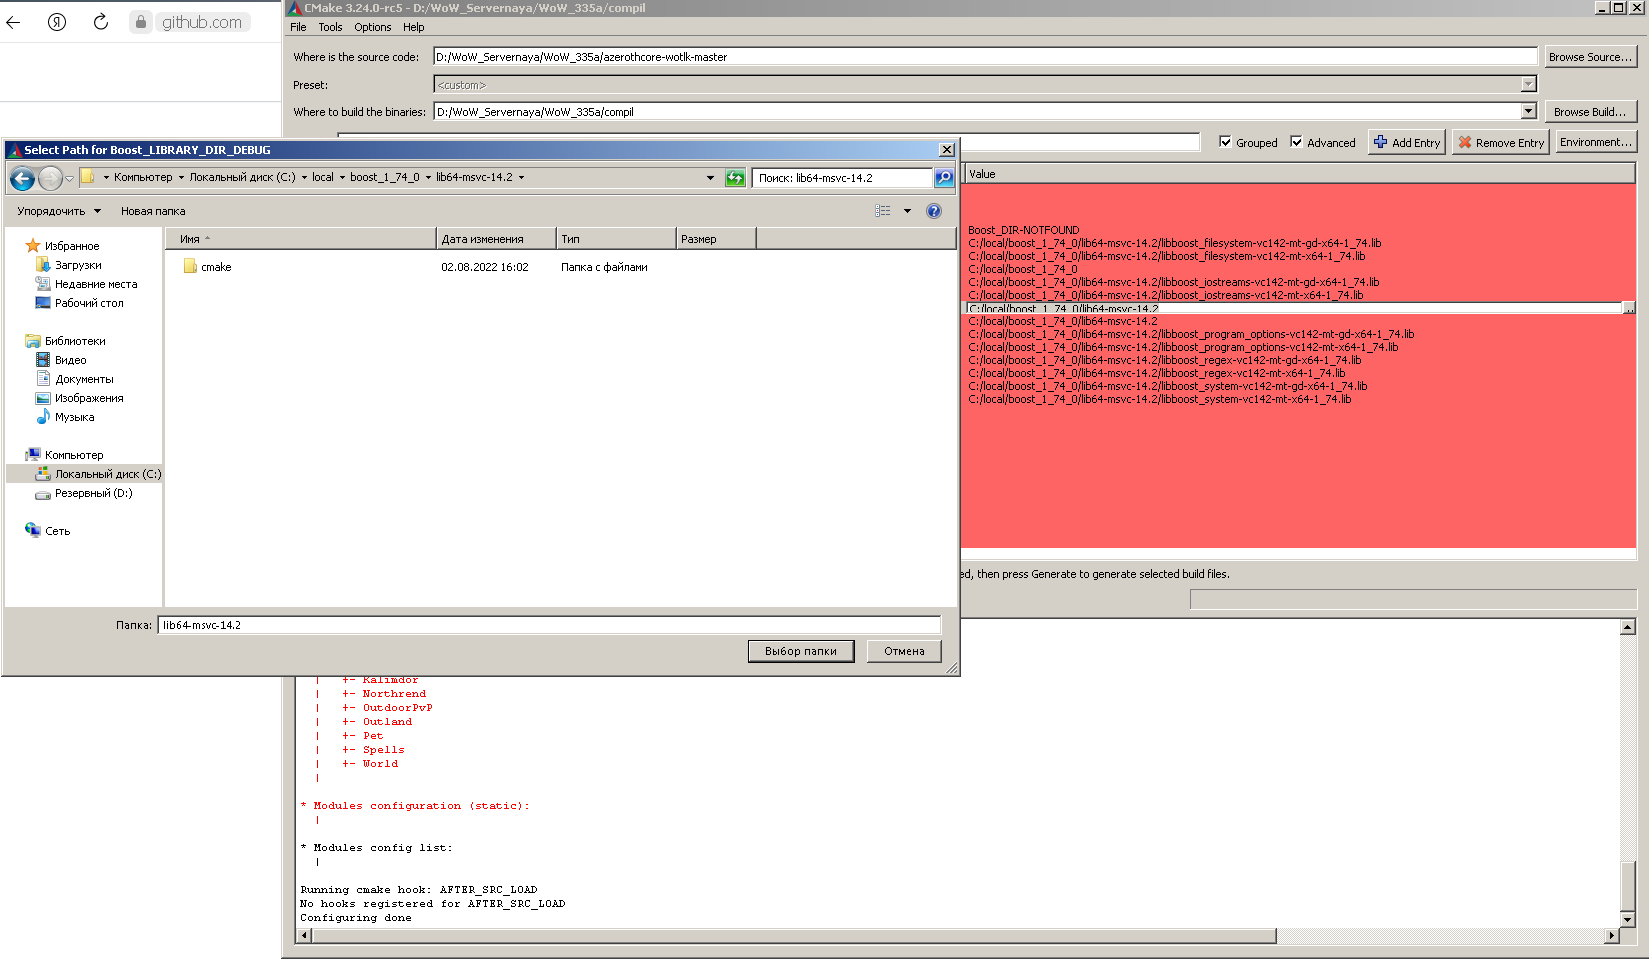Expand the Упорядочить dropdown menu

click(x=57, y=210)
